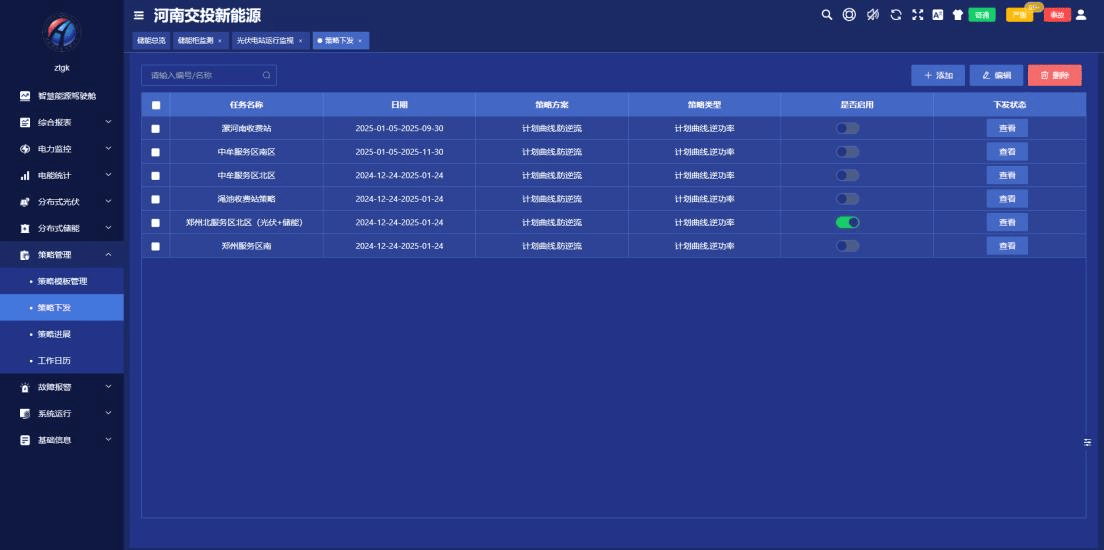
Task: Click the search icon inside the number/name field
Action: point(267,75)
